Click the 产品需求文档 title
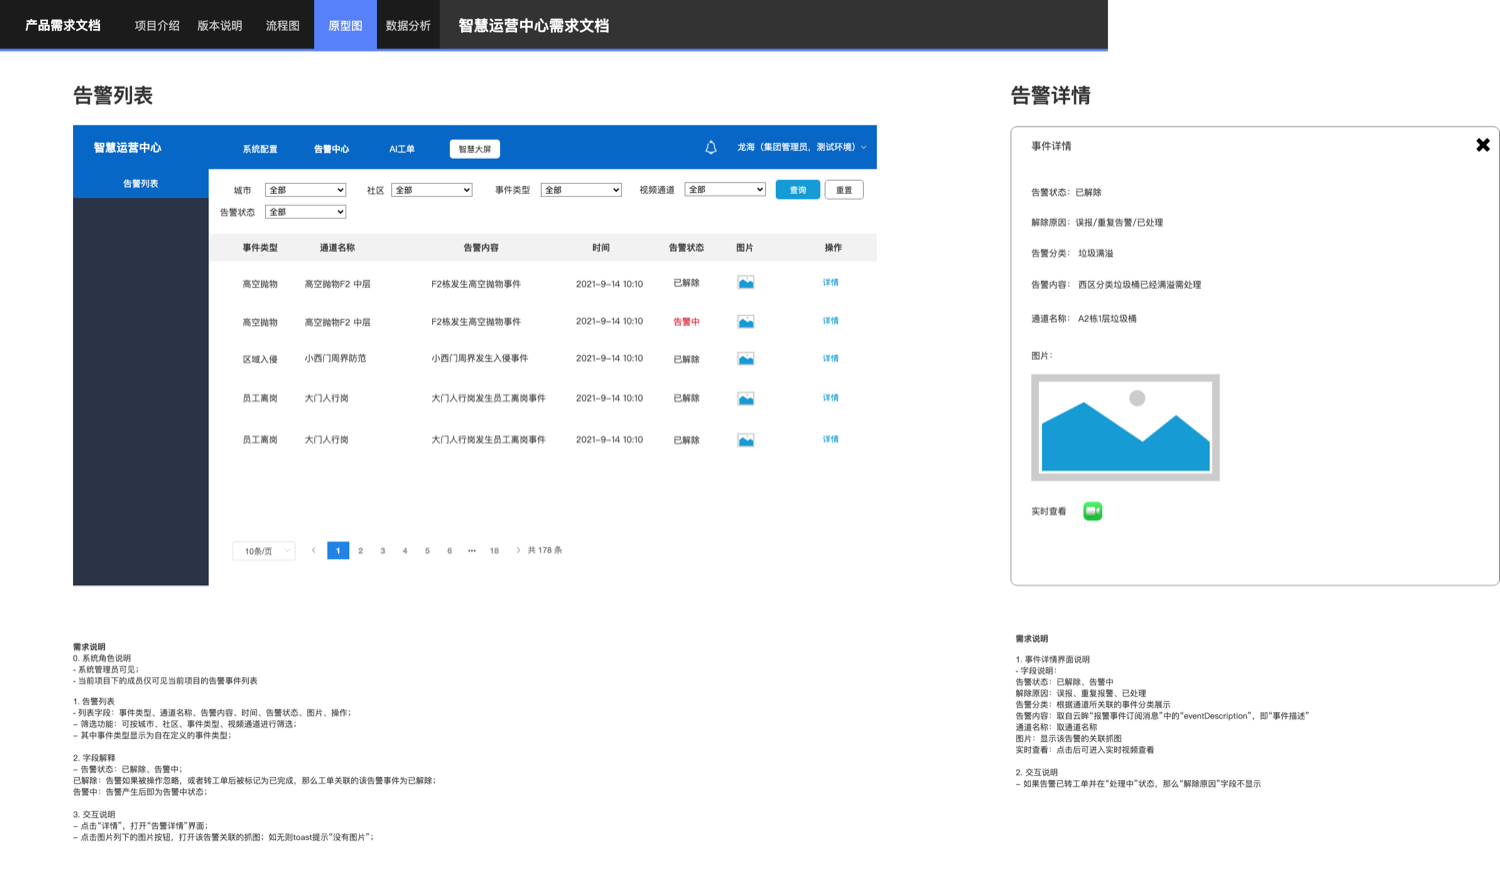This screenshot has width=1500, height=886. (x=63, y=25)
